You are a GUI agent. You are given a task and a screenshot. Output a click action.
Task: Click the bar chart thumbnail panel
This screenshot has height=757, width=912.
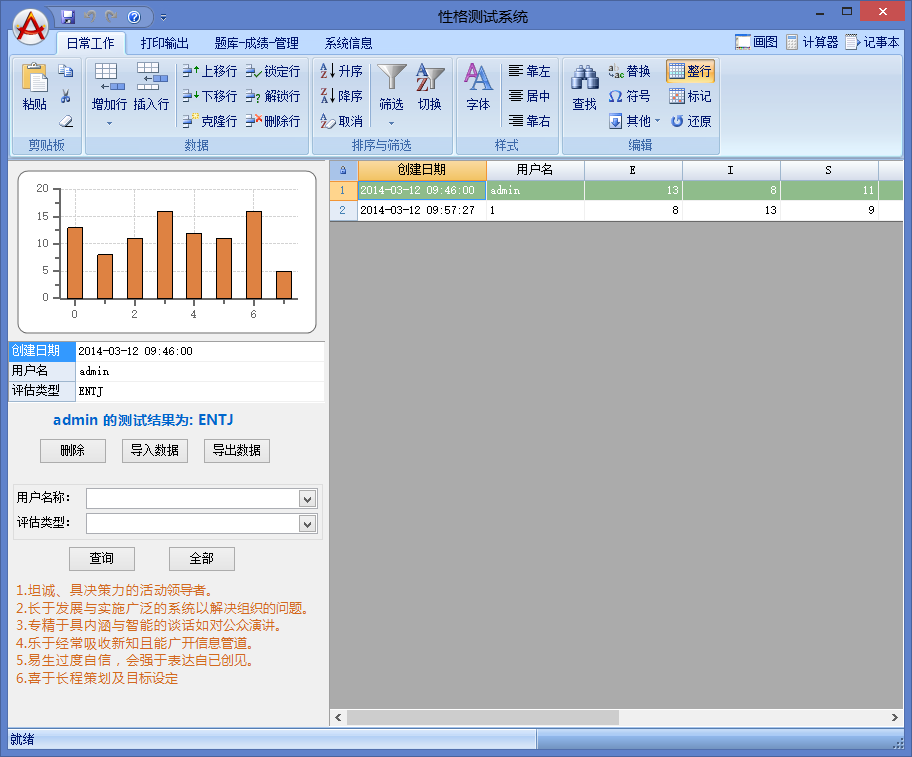point(167,252)
